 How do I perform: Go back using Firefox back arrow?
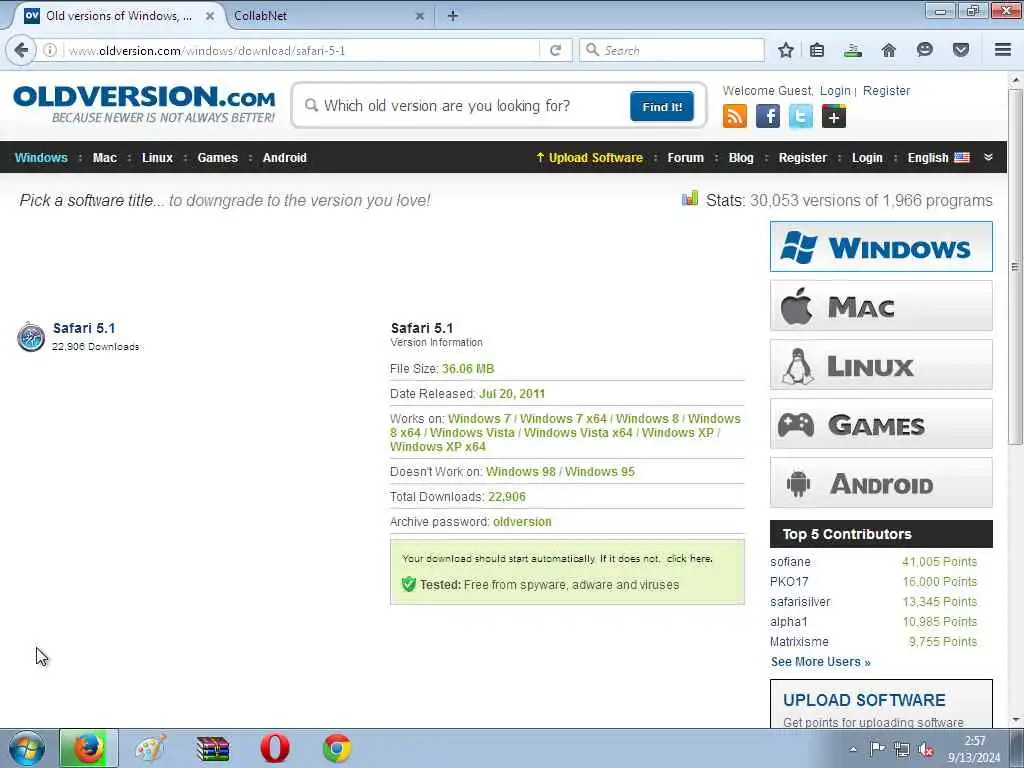point(21,50)
